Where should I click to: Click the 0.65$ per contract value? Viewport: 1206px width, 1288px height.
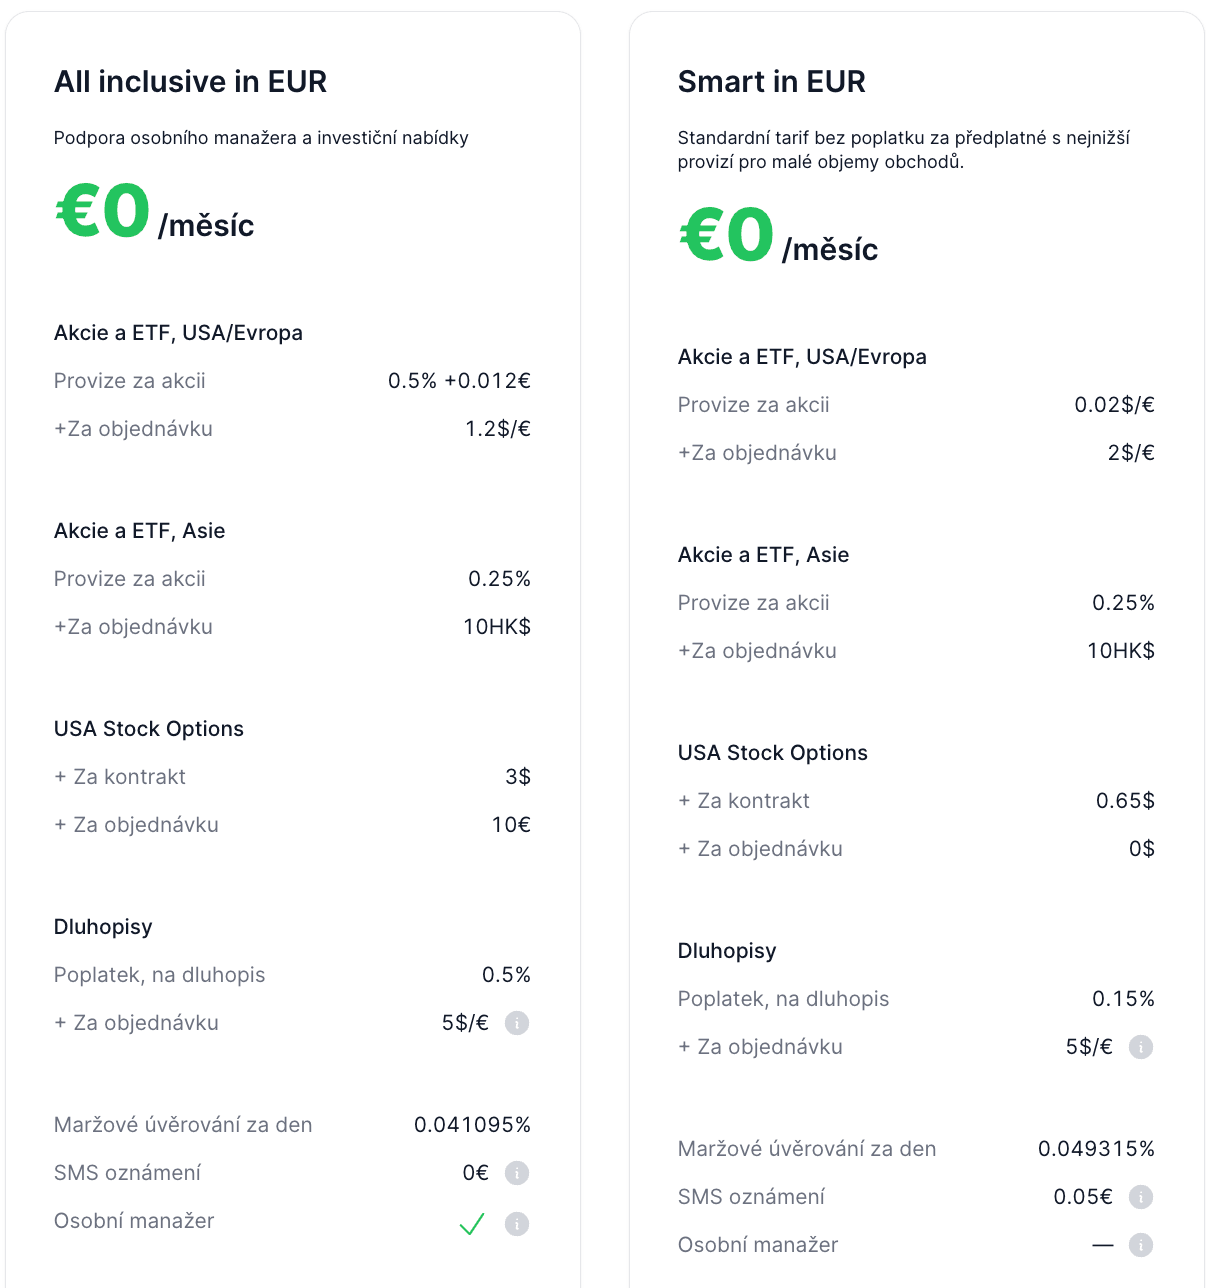(x=1125, y=801)
